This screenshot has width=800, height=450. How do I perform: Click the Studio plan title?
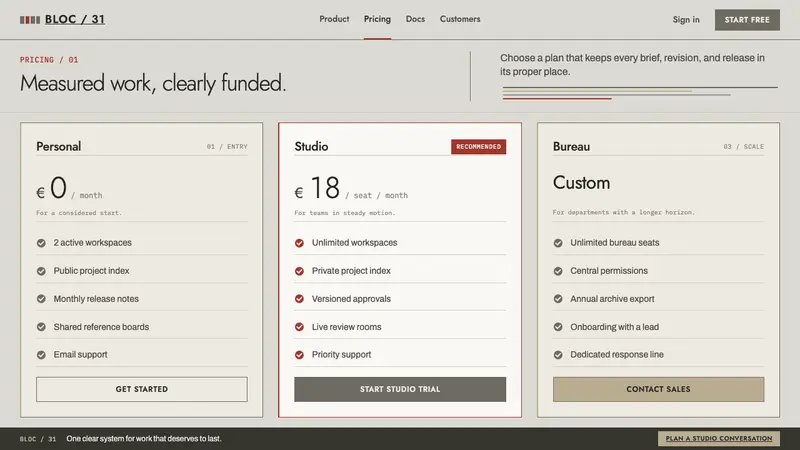[311, 146]
